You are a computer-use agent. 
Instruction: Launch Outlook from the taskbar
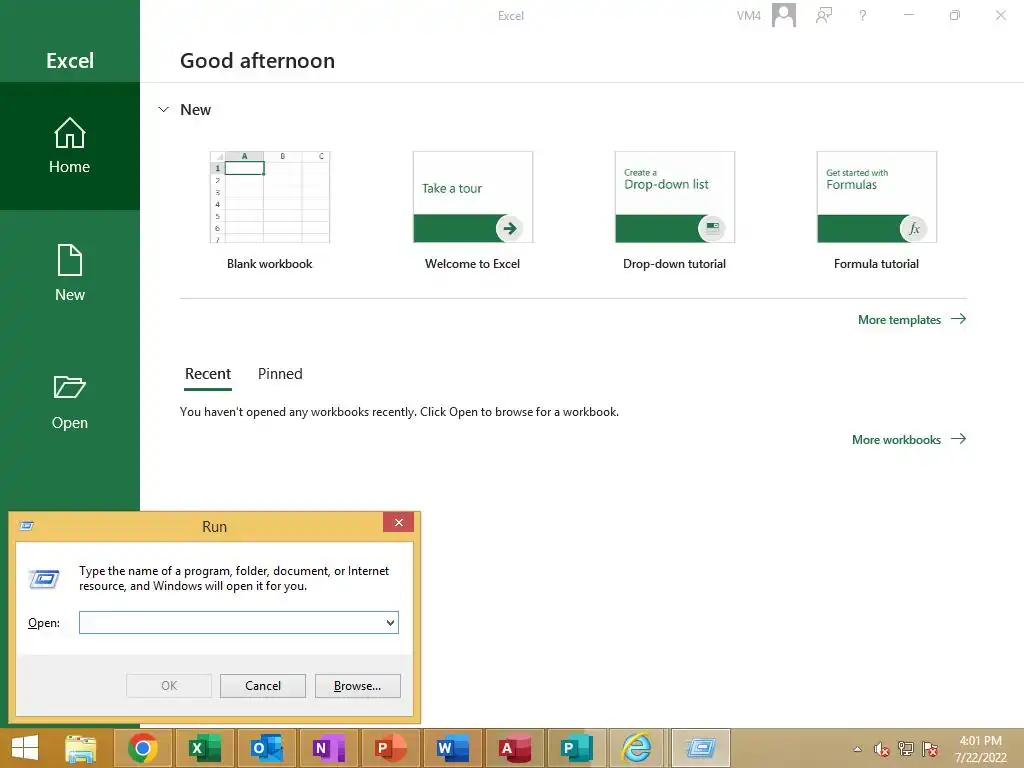click(266, 748)
